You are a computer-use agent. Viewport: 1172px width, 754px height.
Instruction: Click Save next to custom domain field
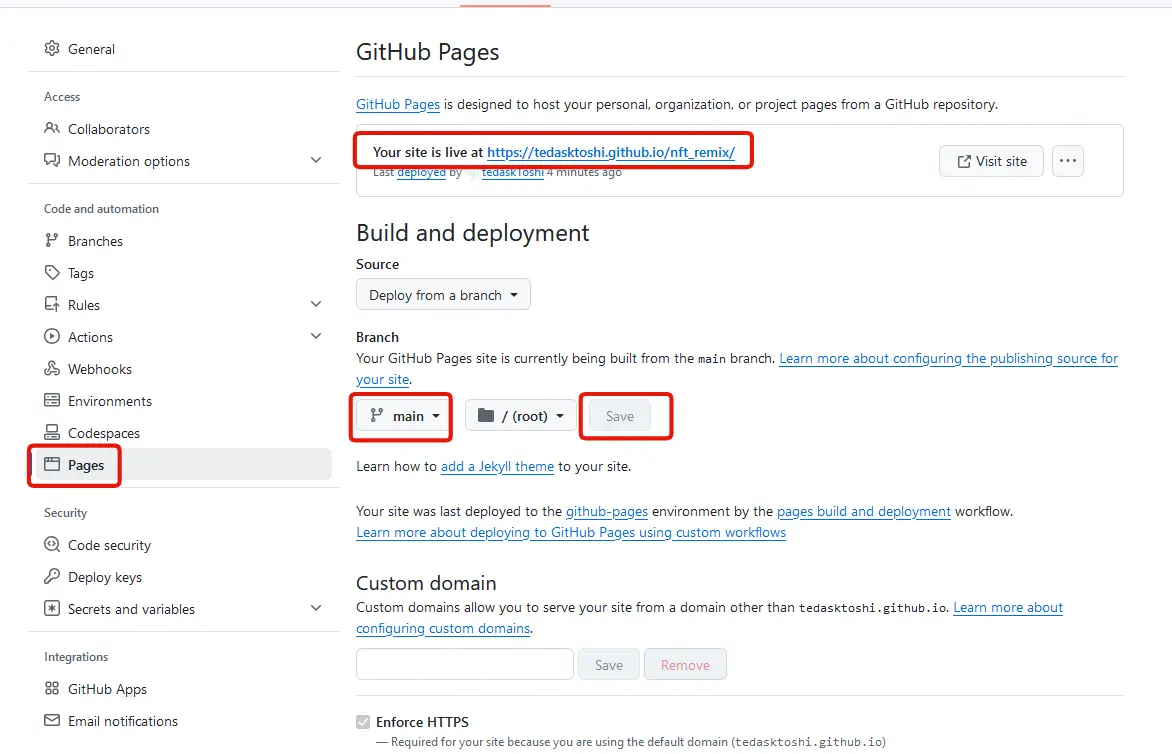coord(608,664)
